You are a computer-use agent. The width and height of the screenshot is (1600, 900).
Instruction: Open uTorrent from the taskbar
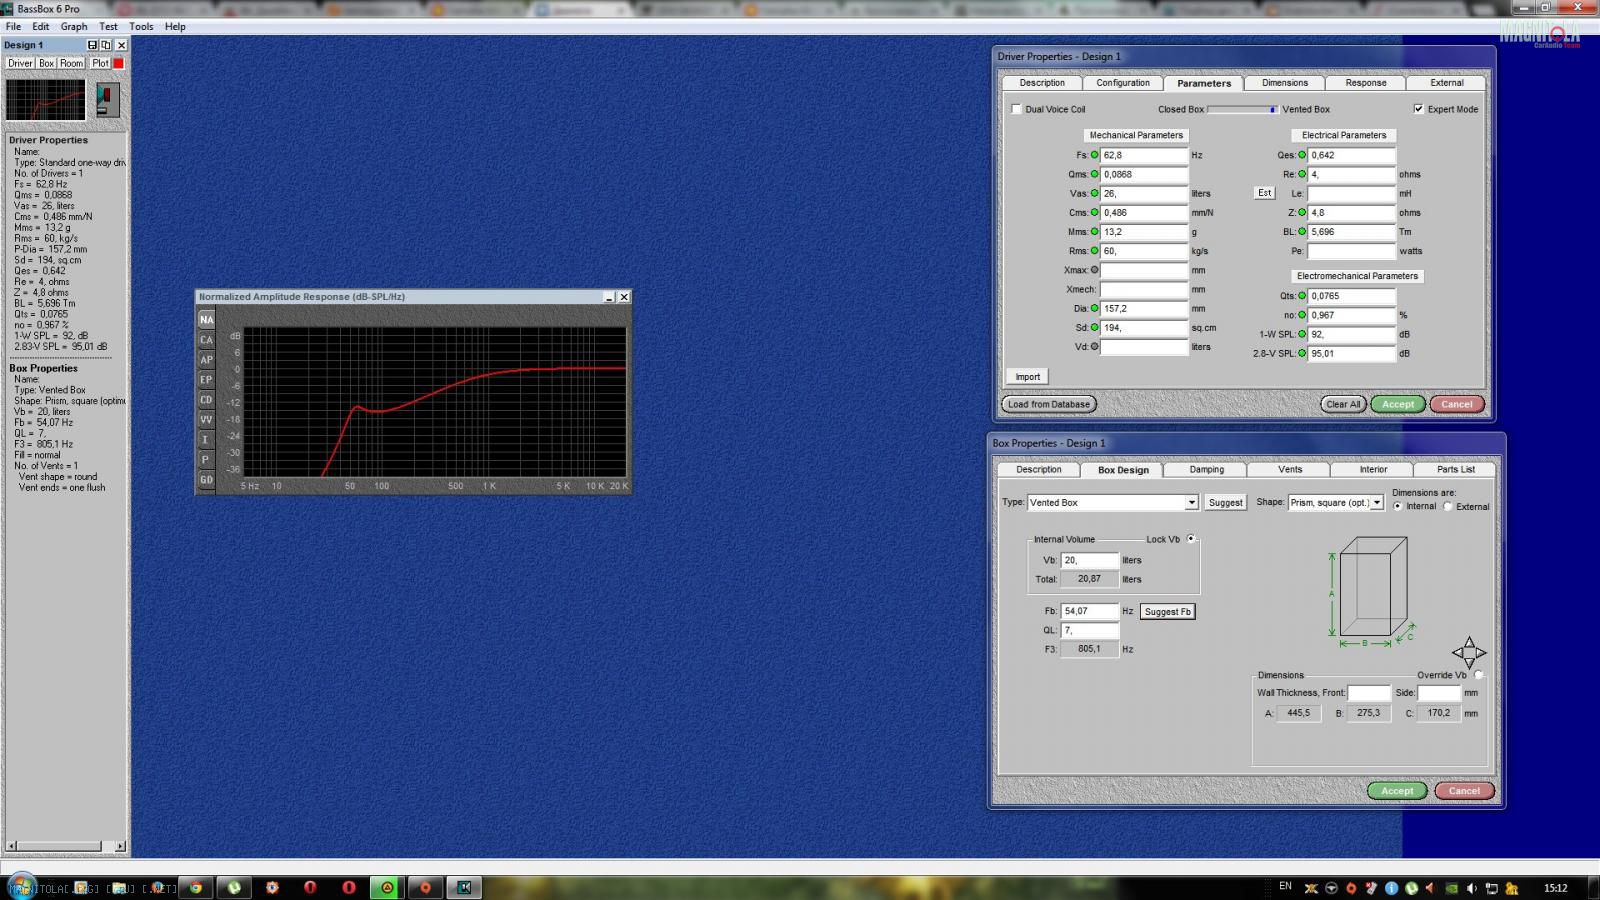click(234, 887)
